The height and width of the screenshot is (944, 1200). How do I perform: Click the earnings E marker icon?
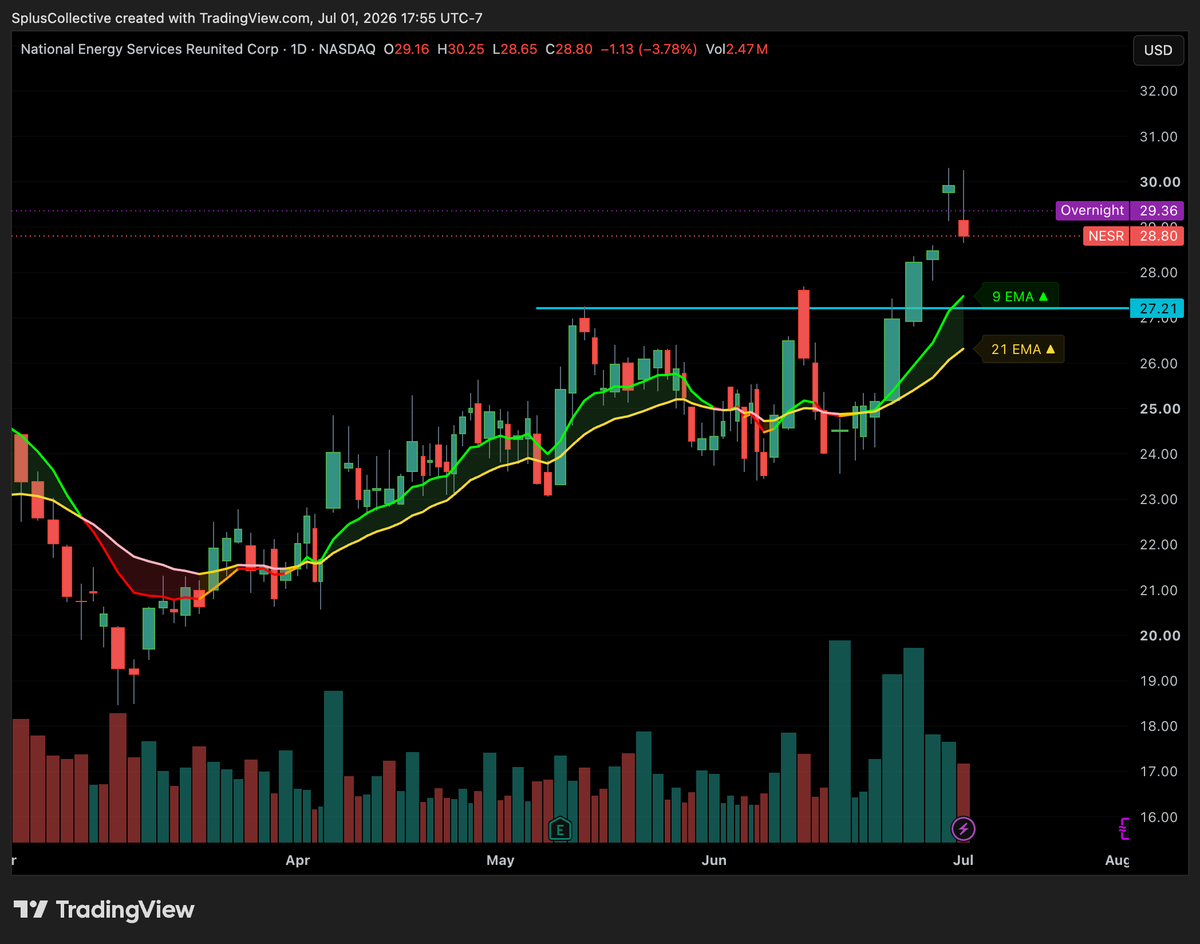(x=560, y=828)
